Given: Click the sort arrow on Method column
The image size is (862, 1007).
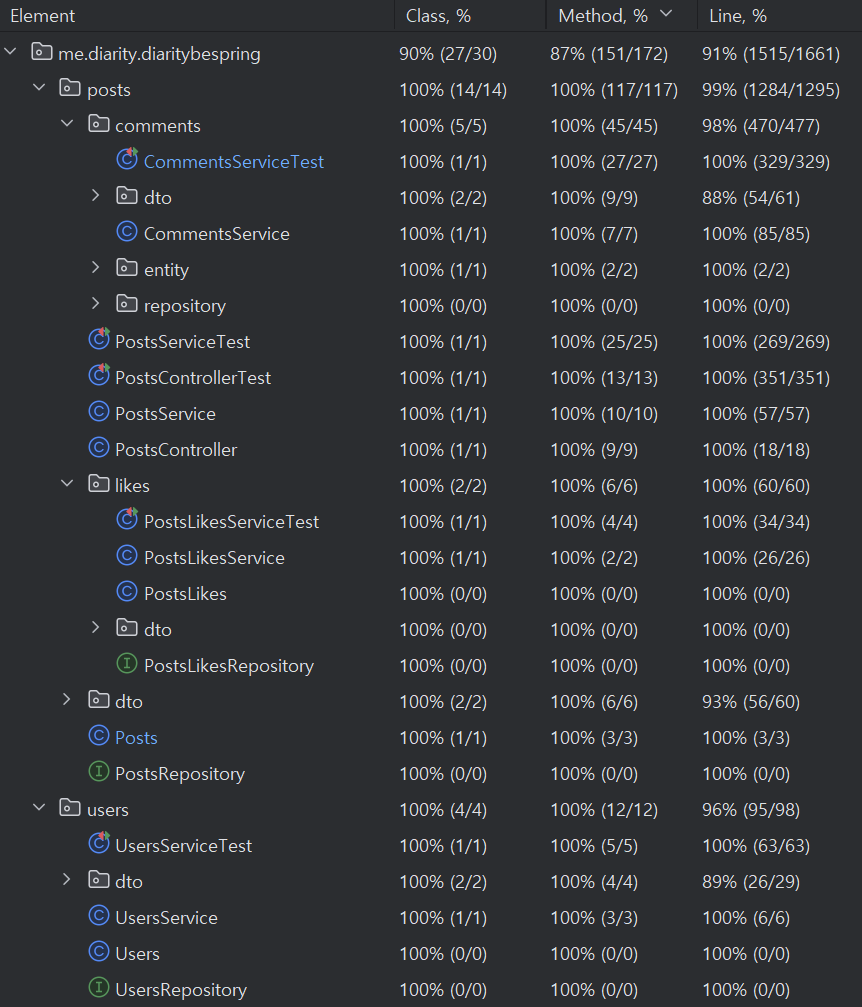Looking at the screenshot, I should [x=666, y=14].
